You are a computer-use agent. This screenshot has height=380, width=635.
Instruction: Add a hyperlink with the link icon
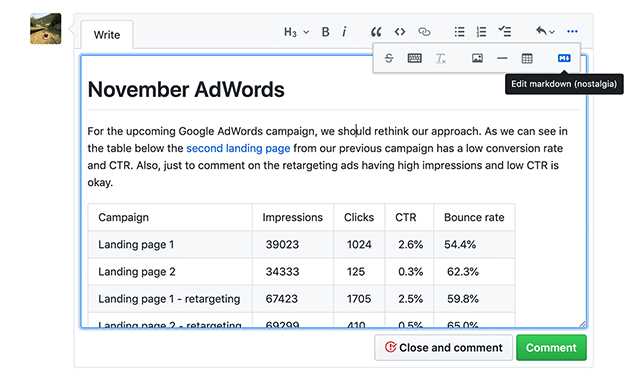coord(424,32)
